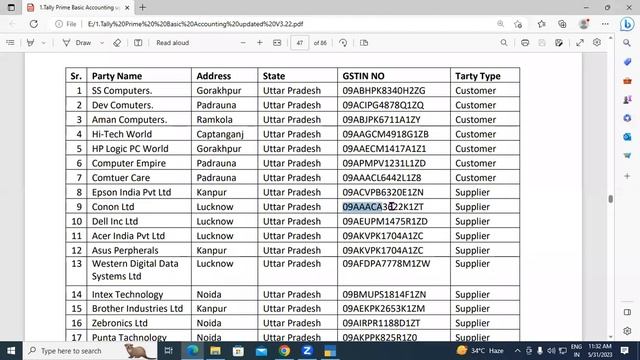Zoom out the PDF with minus button

point(243,42)
